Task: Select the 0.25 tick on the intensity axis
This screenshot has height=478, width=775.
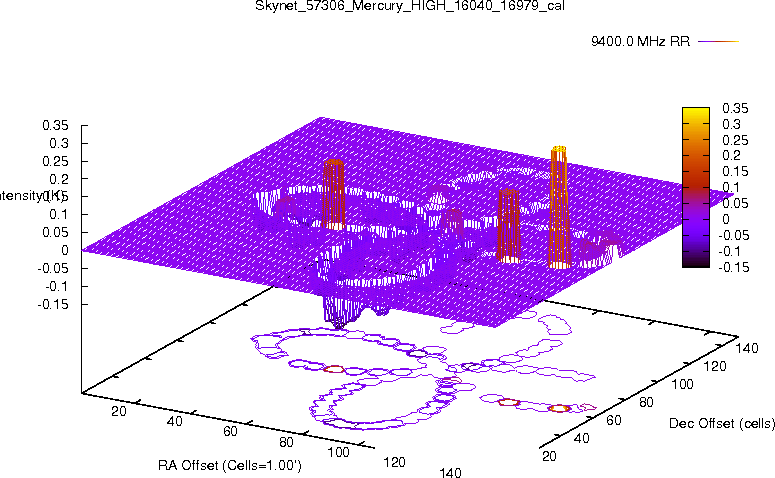Action: 55,161
